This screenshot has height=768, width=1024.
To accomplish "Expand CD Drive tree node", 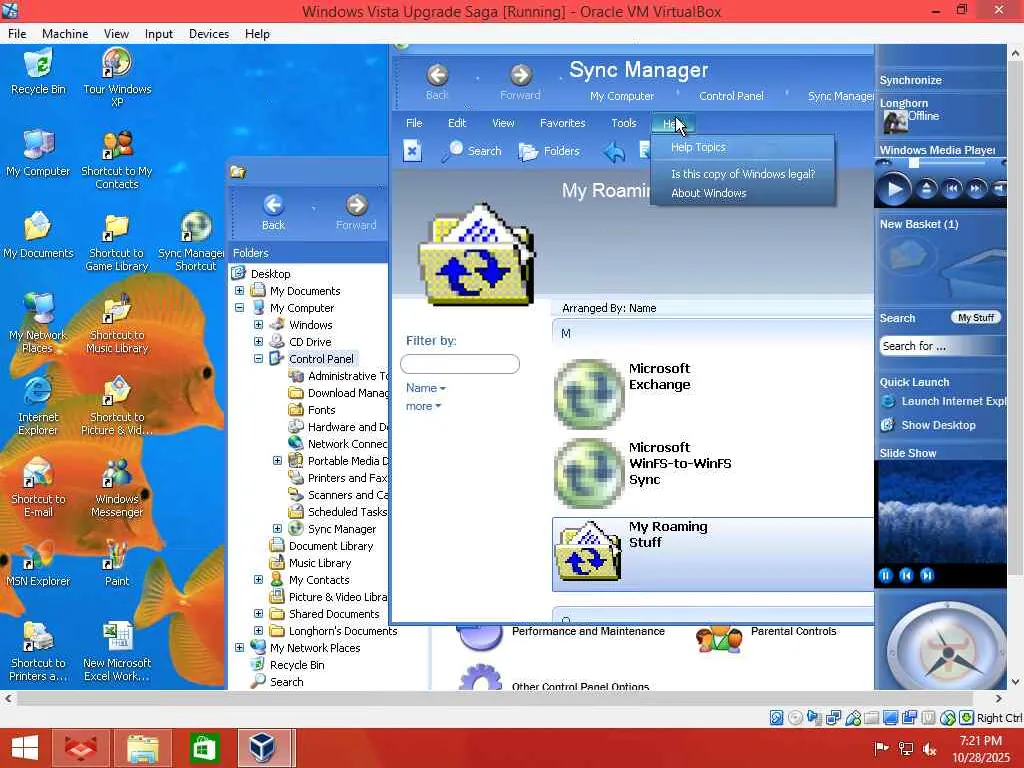I will click(x=259, y=342).
